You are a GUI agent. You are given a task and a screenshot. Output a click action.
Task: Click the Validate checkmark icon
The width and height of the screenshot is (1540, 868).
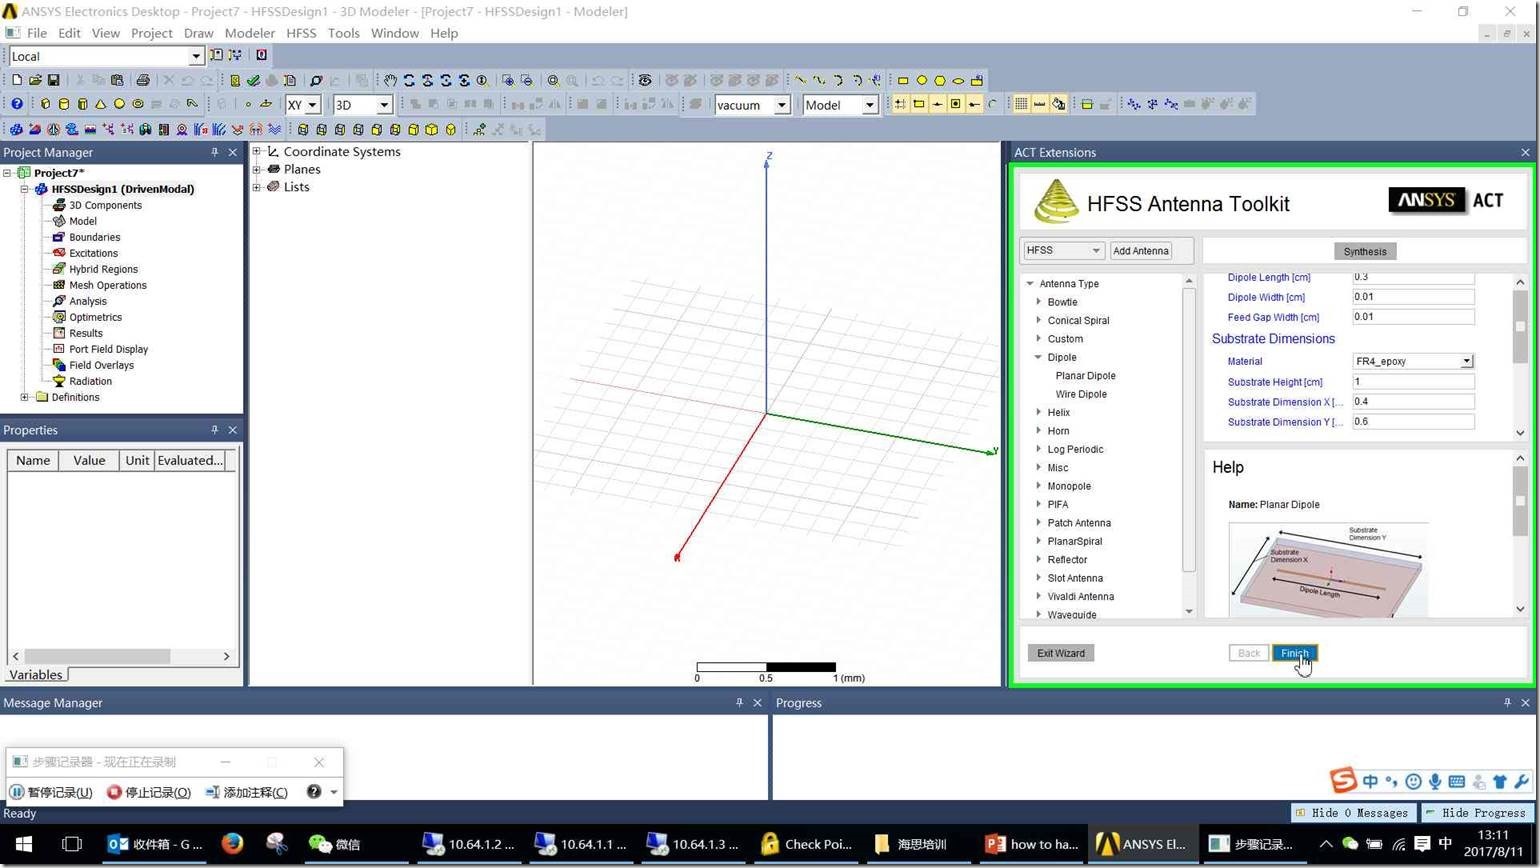pos(253,80)
